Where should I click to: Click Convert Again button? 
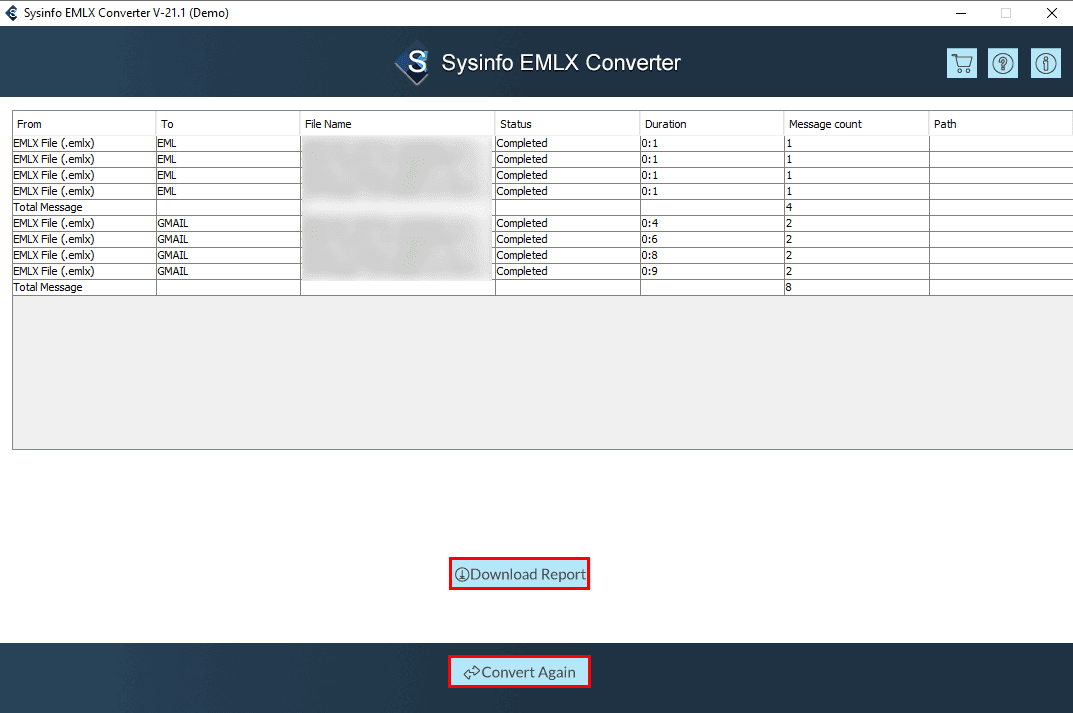click(519, 673)
